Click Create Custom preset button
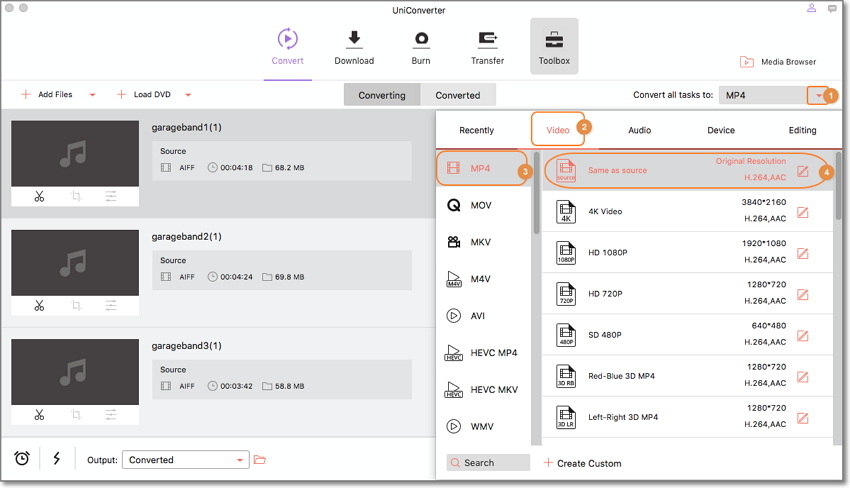Image resolution: width=850 pixels, height=488 pixels. tap(582, 463)
